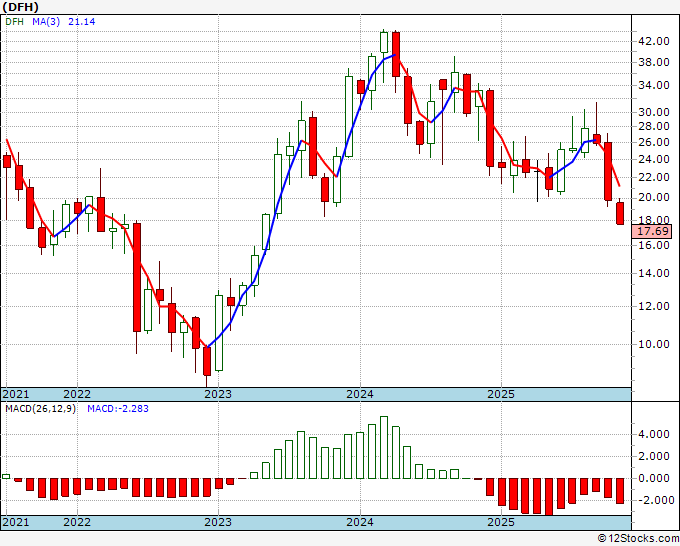This screenshot has width=680, height=546.
Task: Click the 4.000 MACD axis label
Action: pos(654,434)
